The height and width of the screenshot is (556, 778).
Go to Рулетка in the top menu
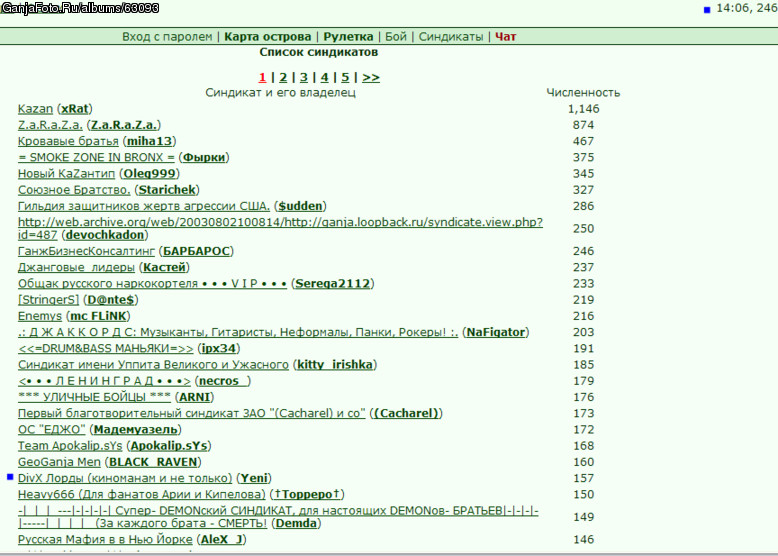[348, 37]
